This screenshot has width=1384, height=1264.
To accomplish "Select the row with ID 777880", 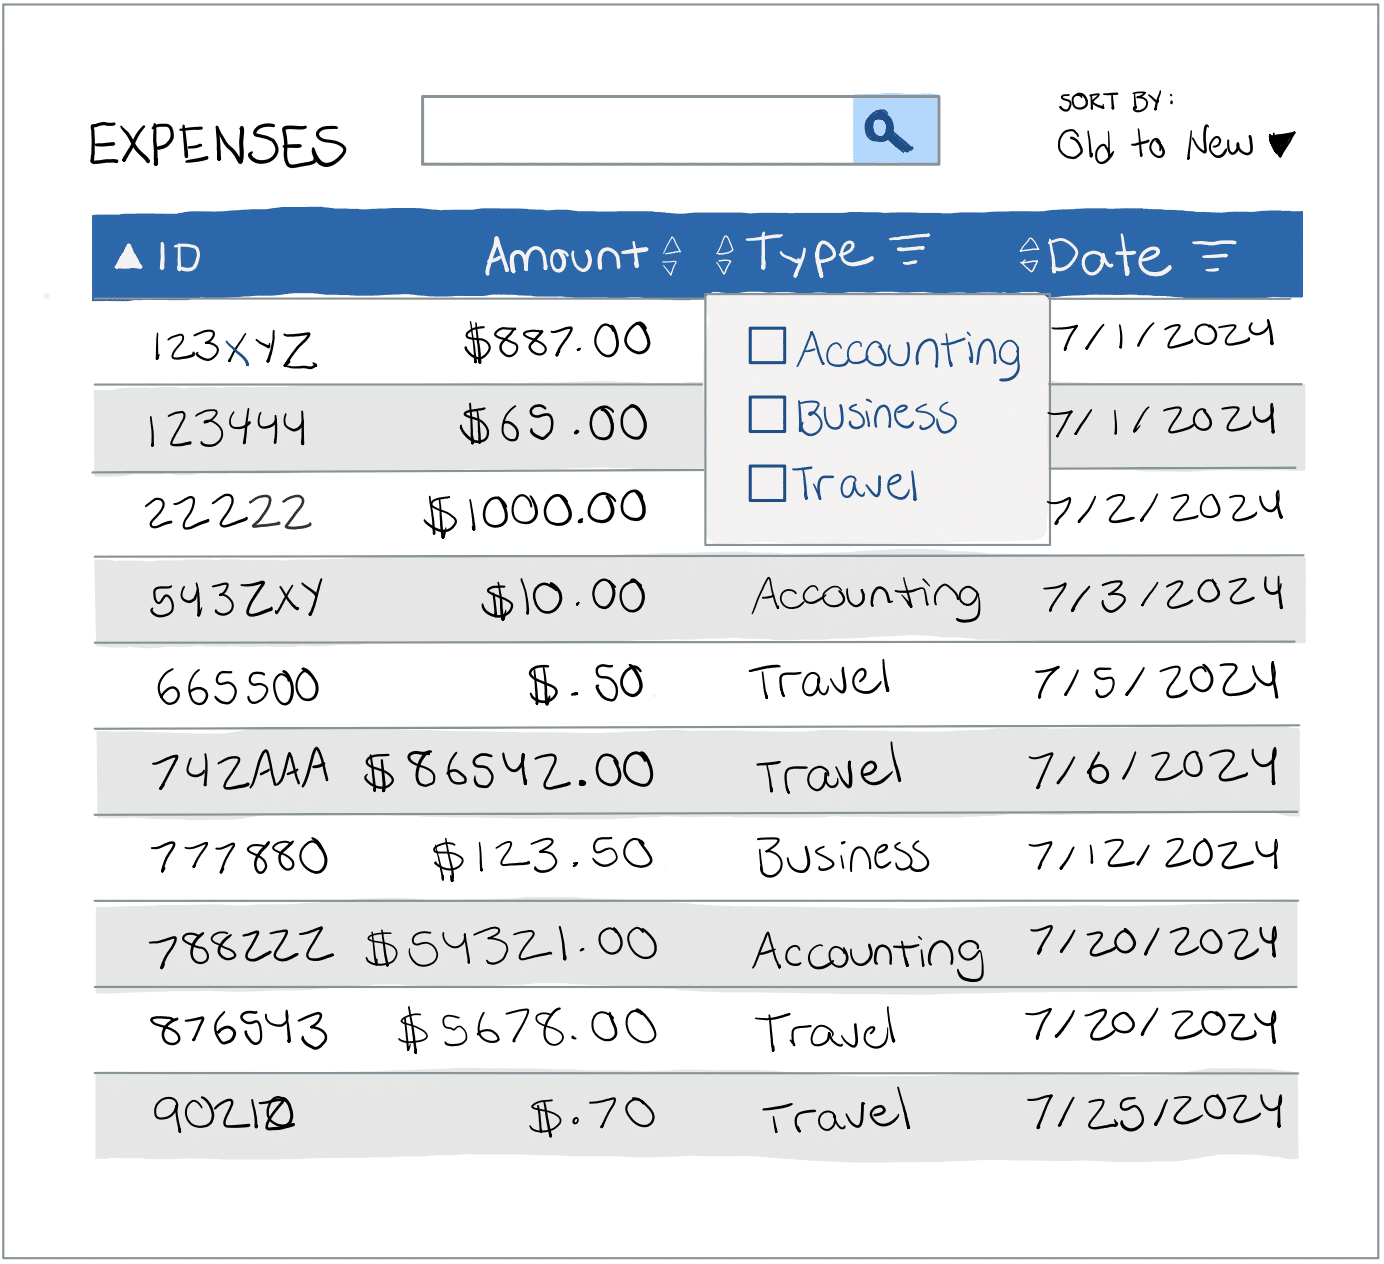I will [697, 857].
